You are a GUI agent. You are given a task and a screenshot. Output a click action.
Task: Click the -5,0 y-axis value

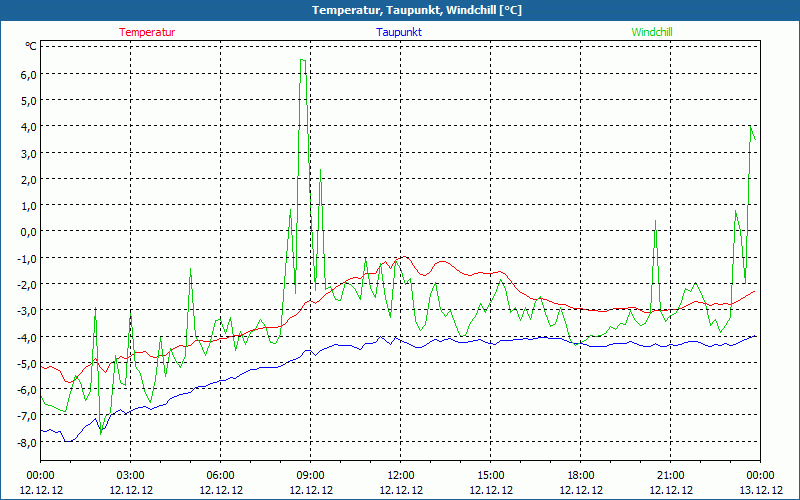click(x=27, y=364)
